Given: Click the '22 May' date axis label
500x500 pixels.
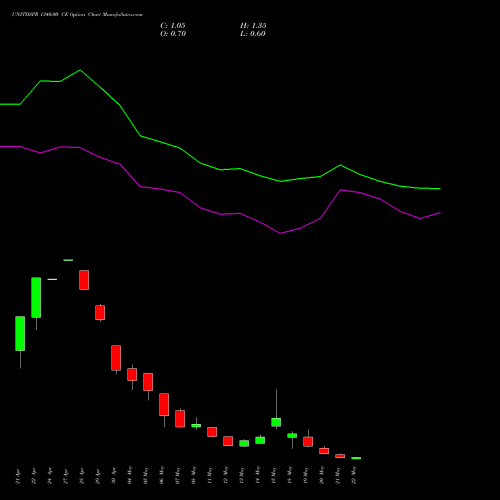Looking at the screenshot, I should 354,475.
